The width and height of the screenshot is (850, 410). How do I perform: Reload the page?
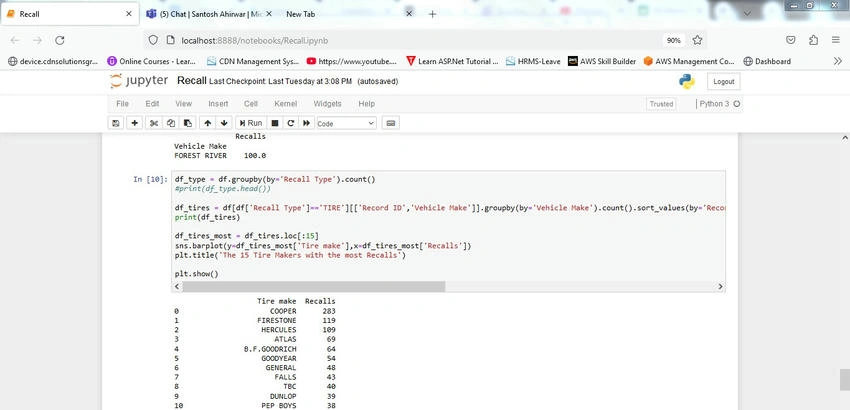[x=60, y=40]
